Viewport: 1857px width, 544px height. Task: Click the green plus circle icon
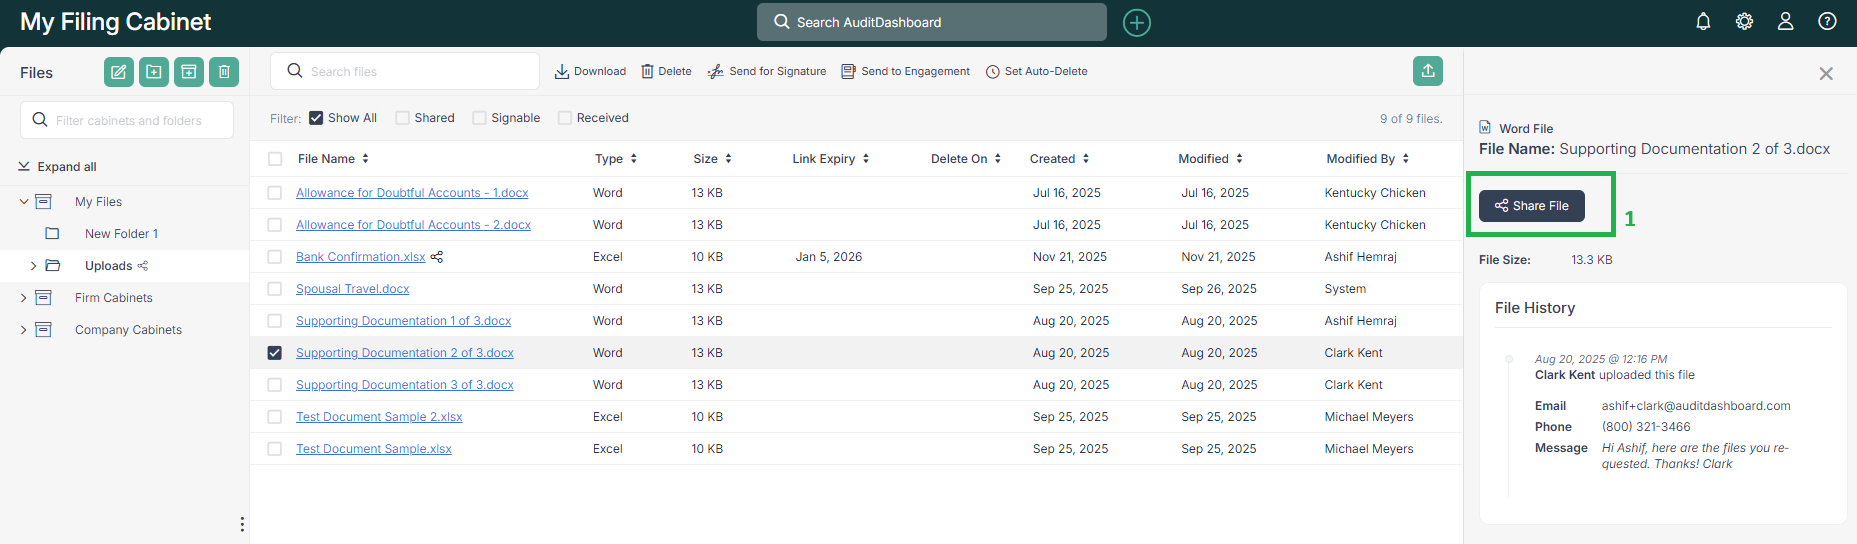click(x=1137, y=22)
